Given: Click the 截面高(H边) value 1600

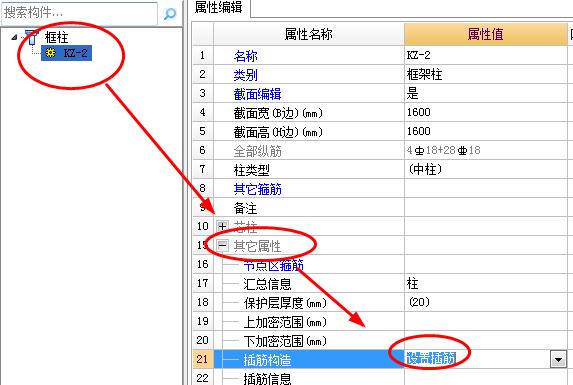Looking at the screenshot, I should point(485,131).
